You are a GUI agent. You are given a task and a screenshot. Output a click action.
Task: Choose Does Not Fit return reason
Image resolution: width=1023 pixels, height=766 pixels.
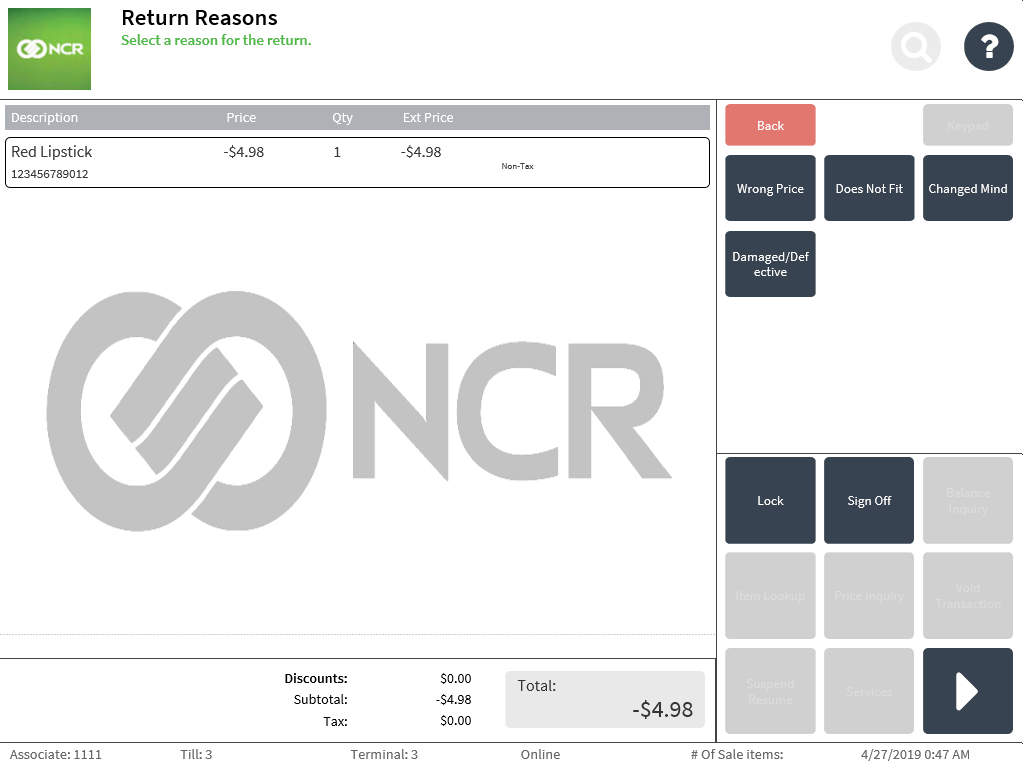tap(869, 188)
